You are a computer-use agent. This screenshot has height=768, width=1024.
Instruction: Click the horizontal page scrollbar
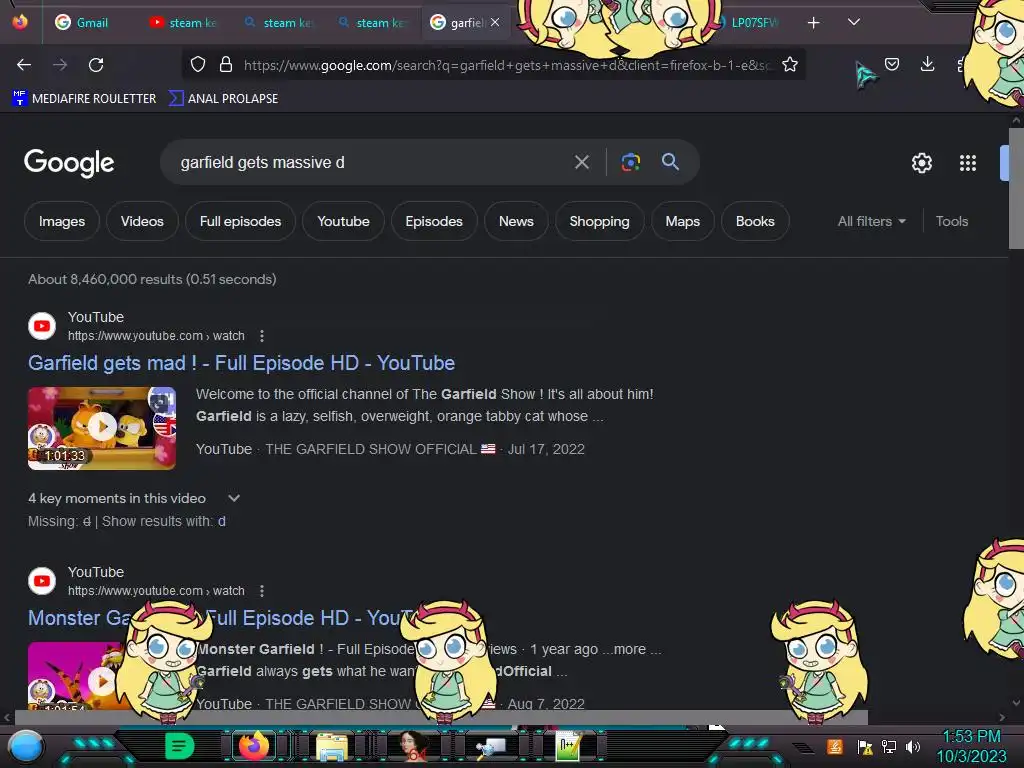tap(441, 717)
